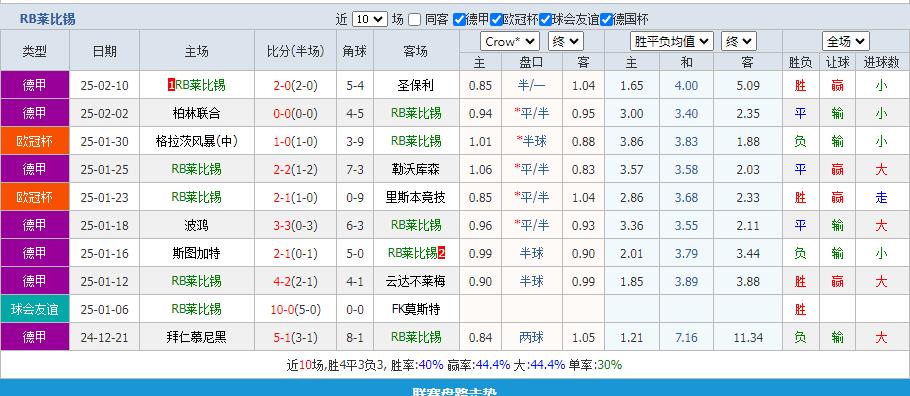
Task: Open the 终 dropdown next to Crow*
Action: (x=566, y=42)
